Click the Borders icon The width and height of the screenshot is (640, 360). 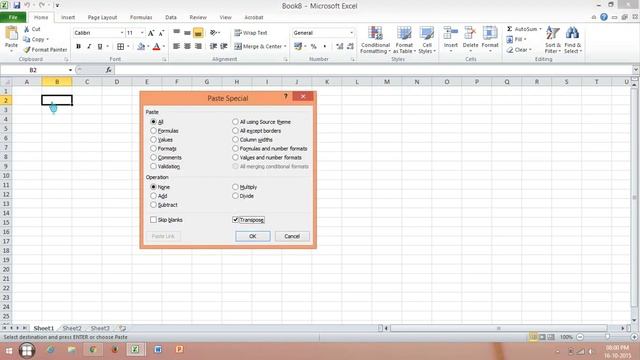tap(120, 47)
